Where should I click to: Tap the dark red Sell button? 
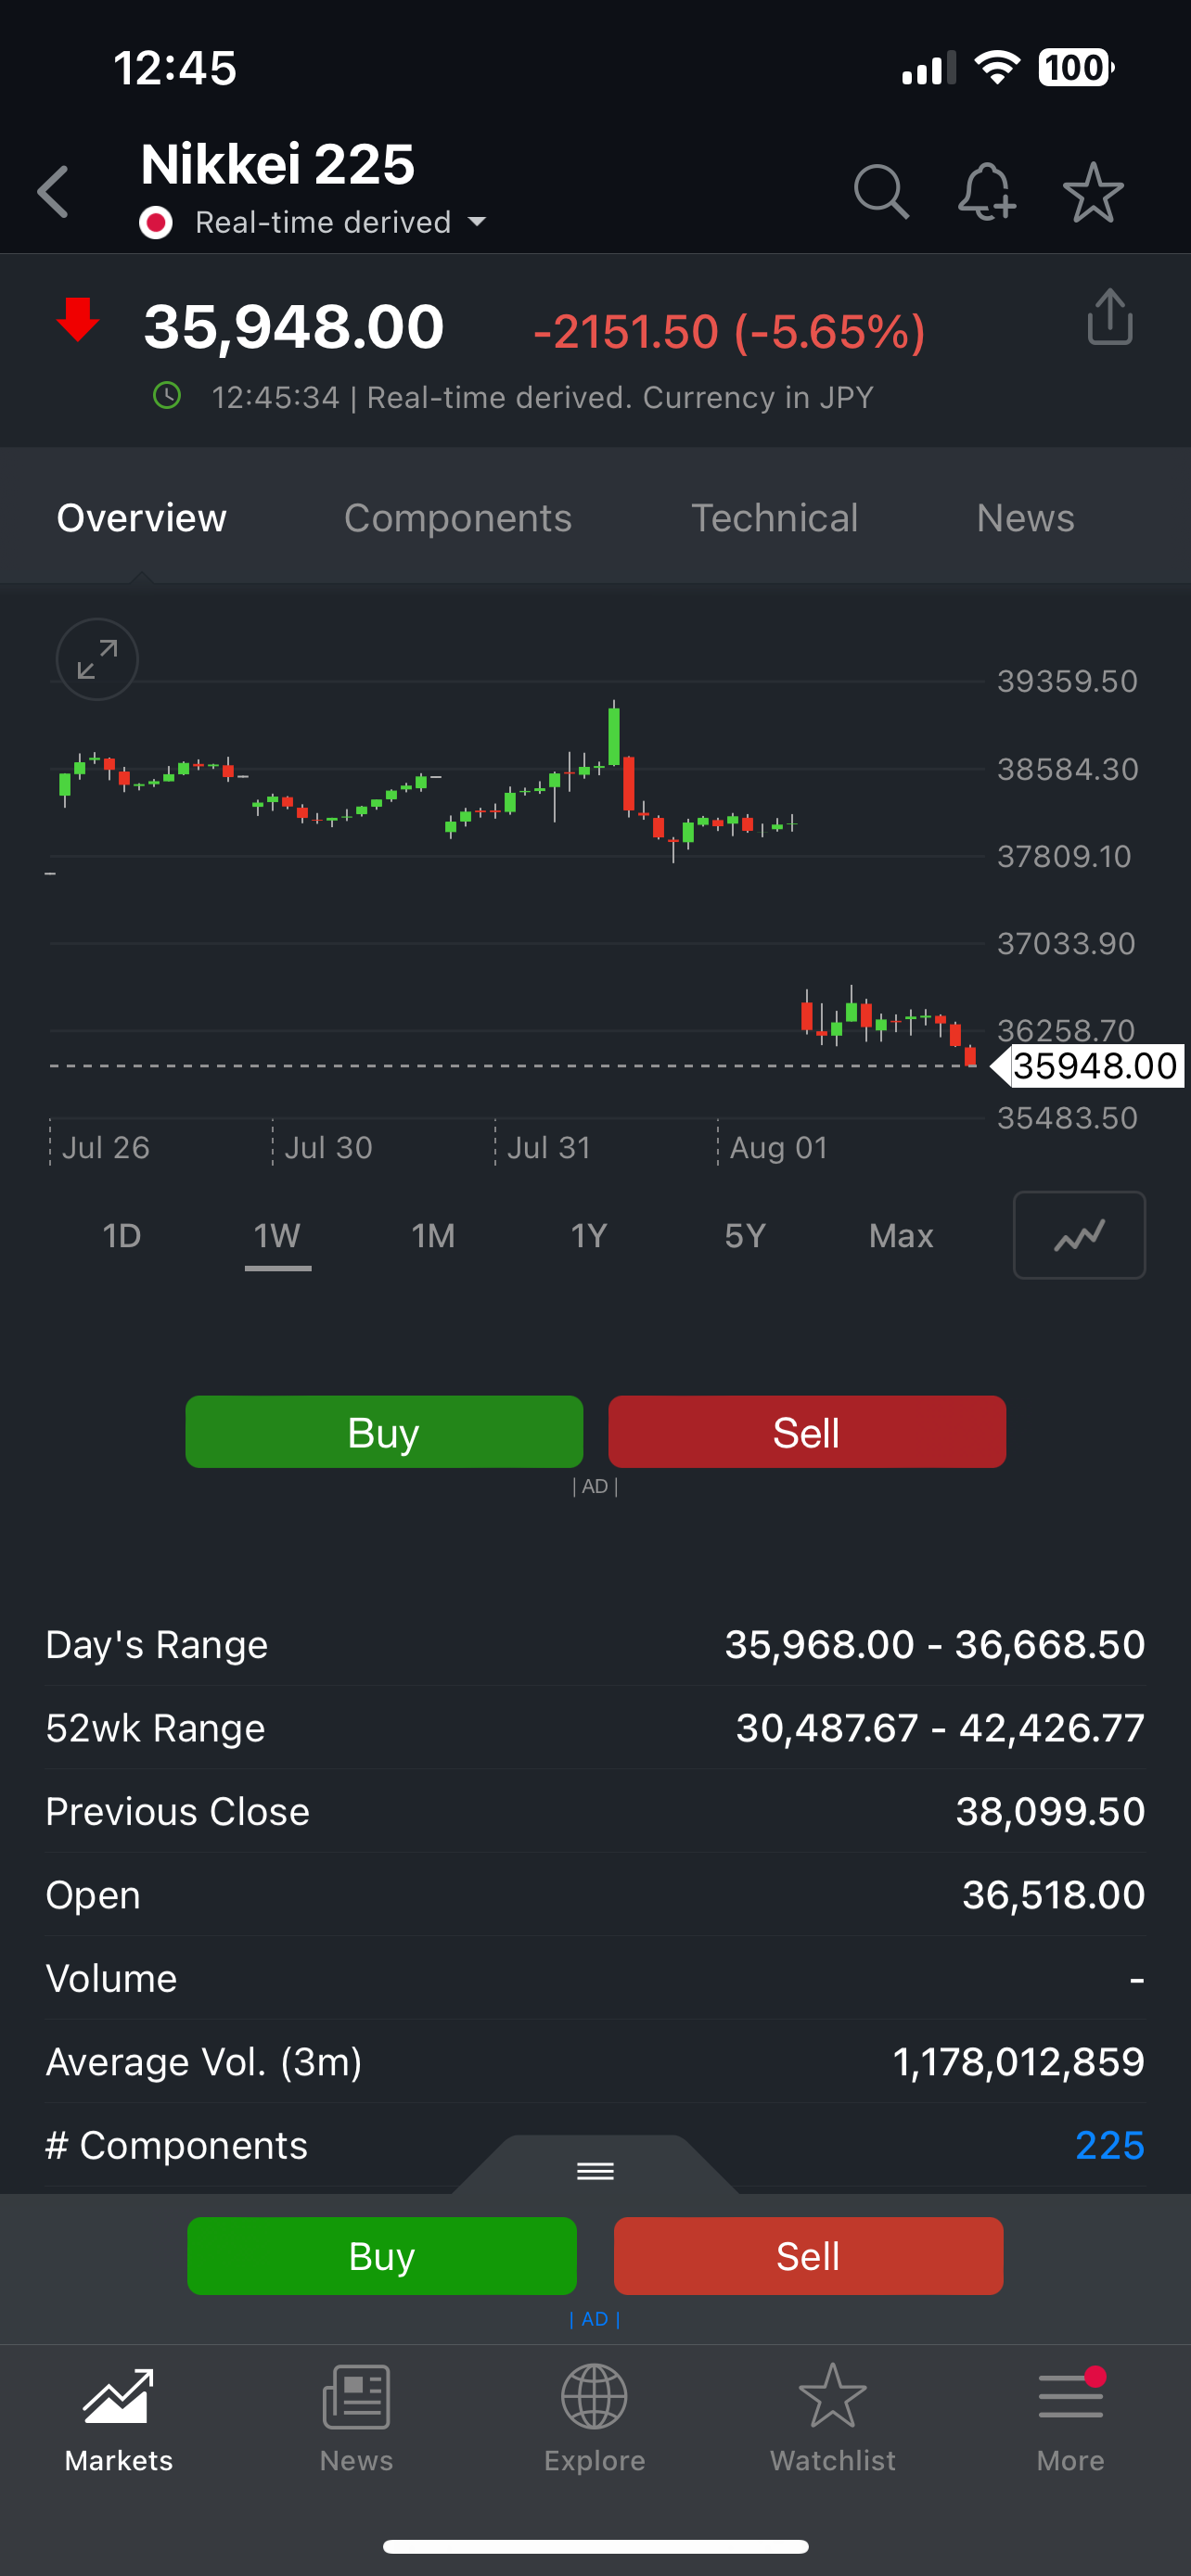point(807,1432)
